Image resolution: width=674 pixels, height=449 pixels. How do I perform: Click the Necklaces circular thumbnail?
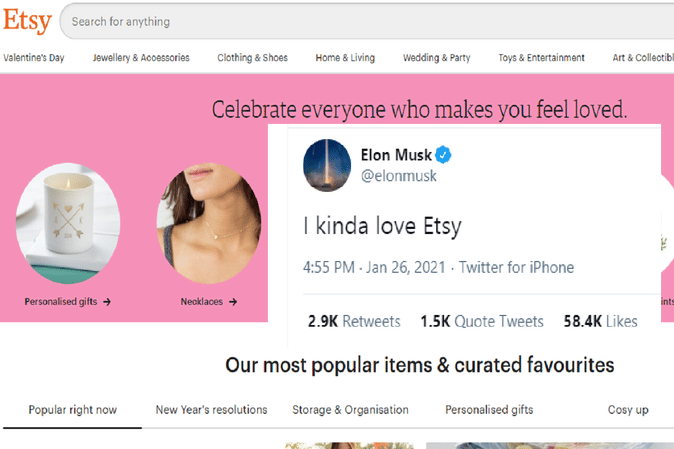[208, 223]
